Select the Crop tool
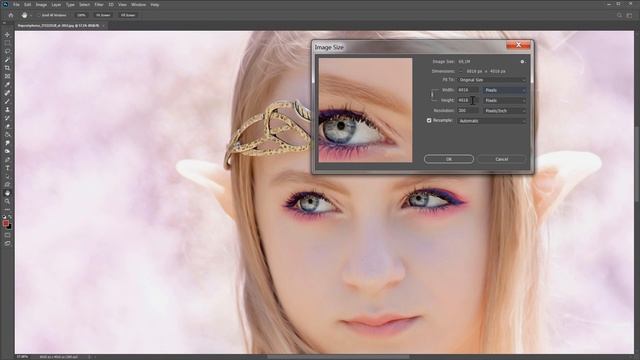The width and height of the screenshot is (640, 360). point(7,68)
